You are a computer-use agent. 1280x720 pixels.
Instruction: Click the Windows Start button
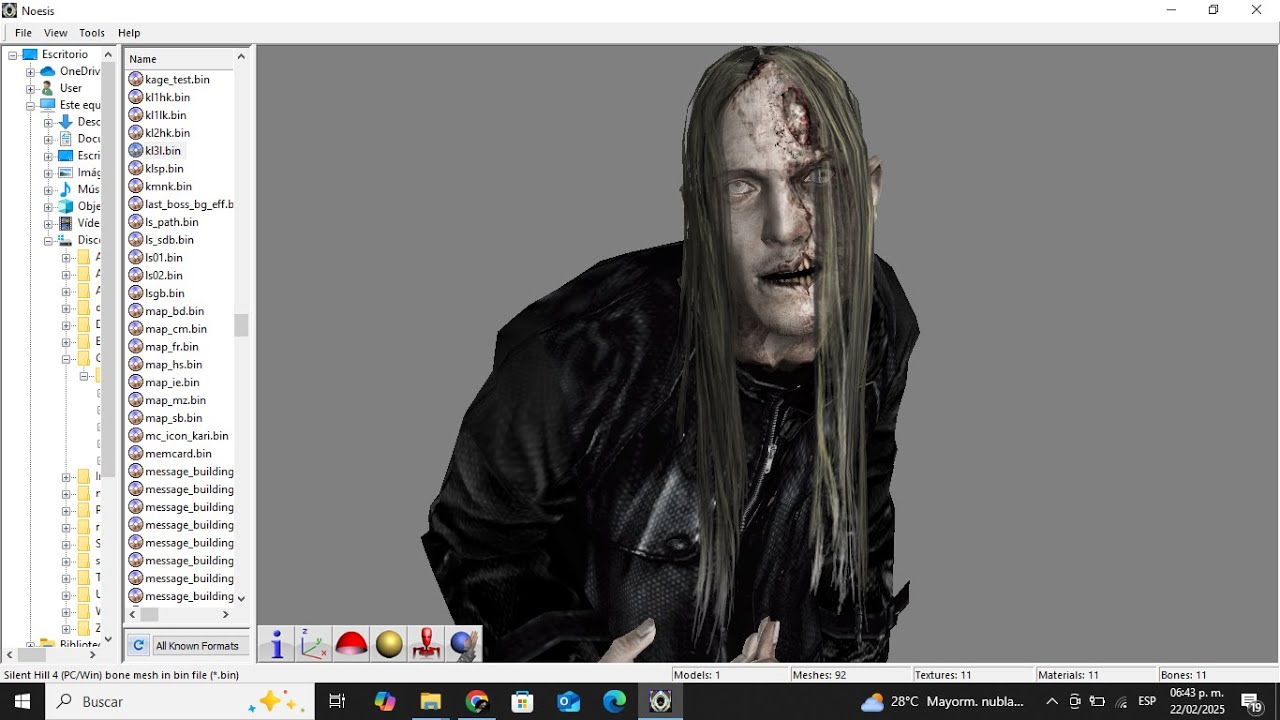point(22,702)
